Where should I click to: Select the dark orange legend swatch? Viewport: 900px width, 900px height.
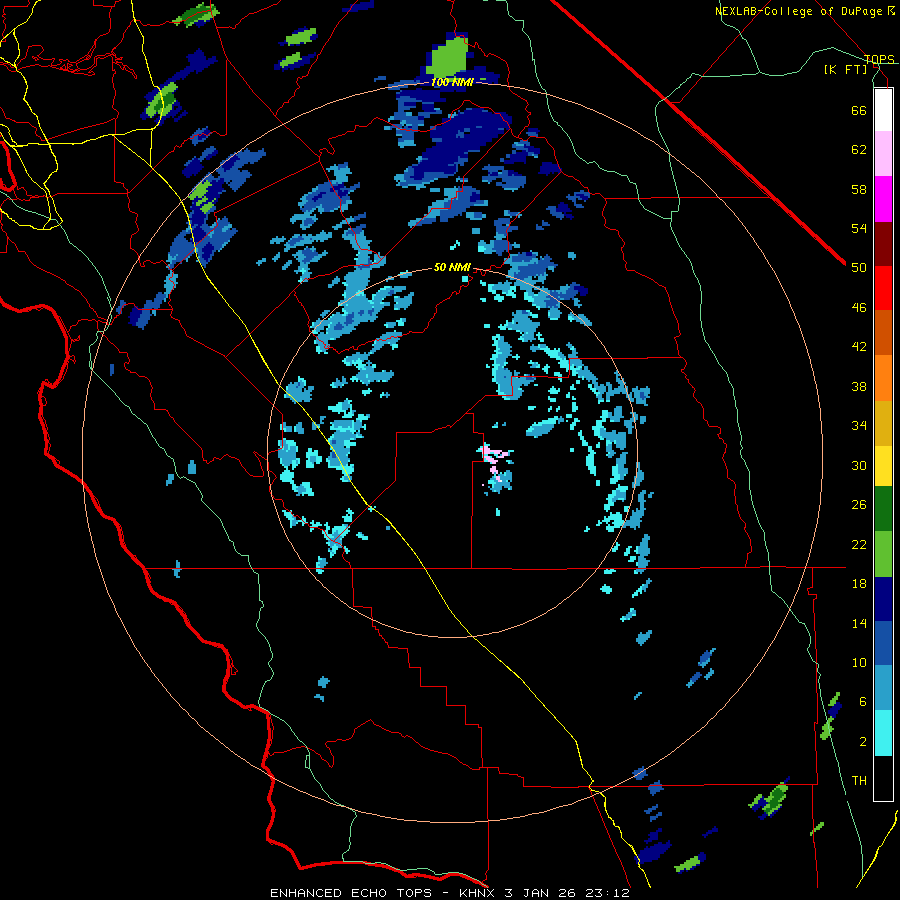point(883,332)
